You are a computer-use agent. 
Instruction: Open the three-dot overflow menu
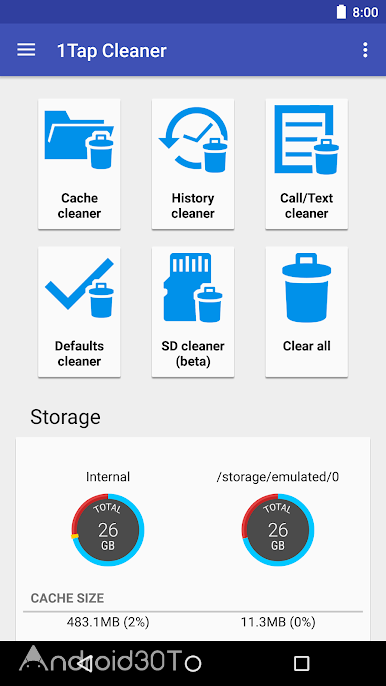click(x=365, y=50)
